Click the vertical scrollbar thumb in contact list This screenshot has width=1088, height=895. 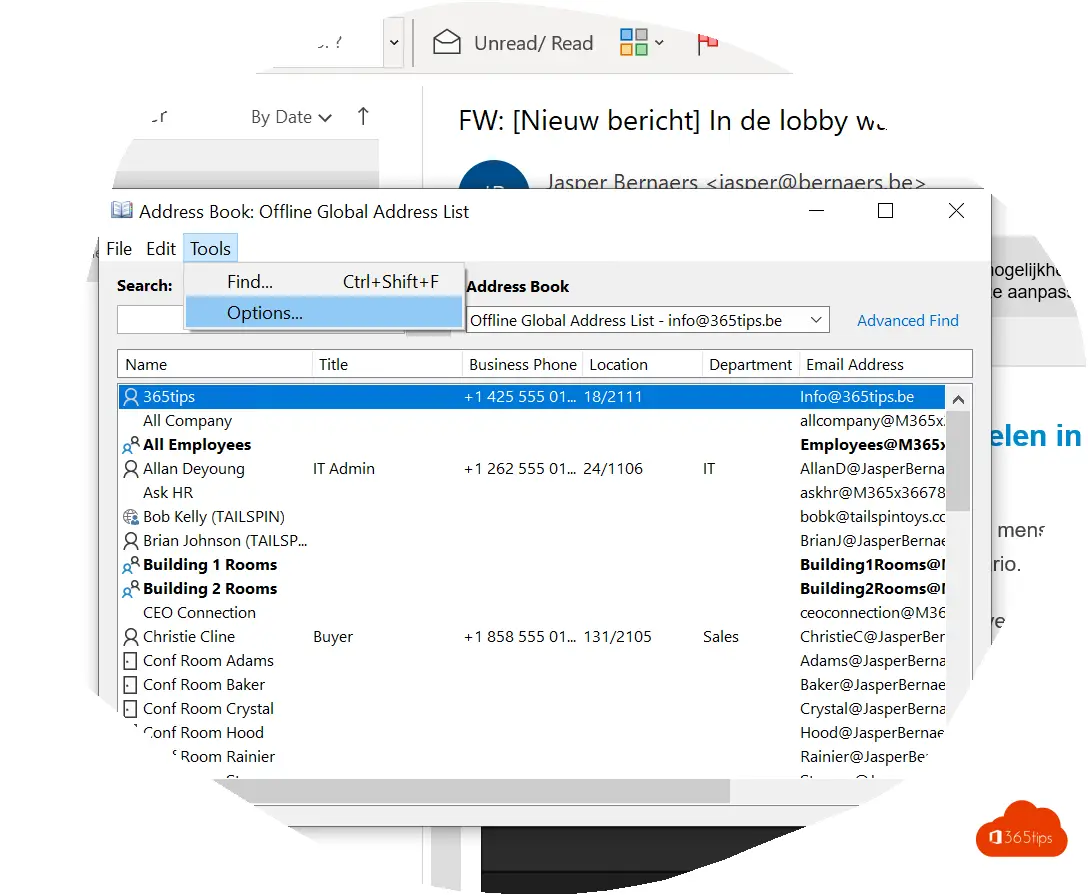tap(958, 461)
